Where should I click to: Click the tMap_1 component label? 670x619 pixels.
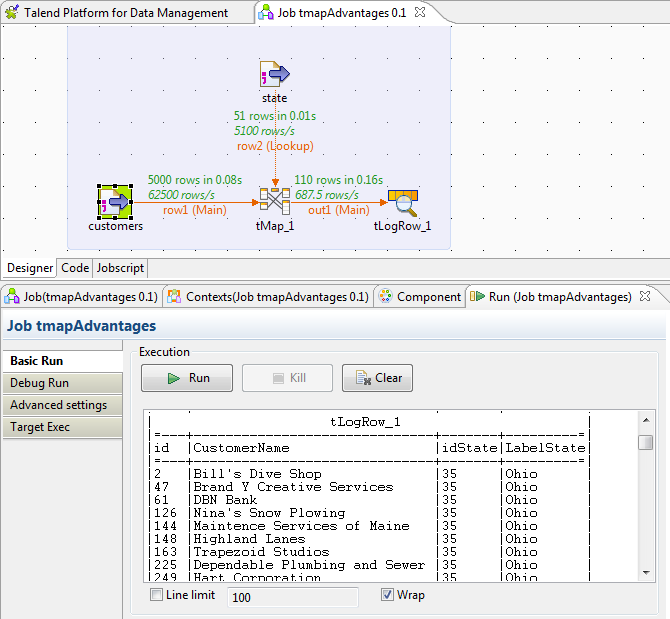[x=275, y=226]
